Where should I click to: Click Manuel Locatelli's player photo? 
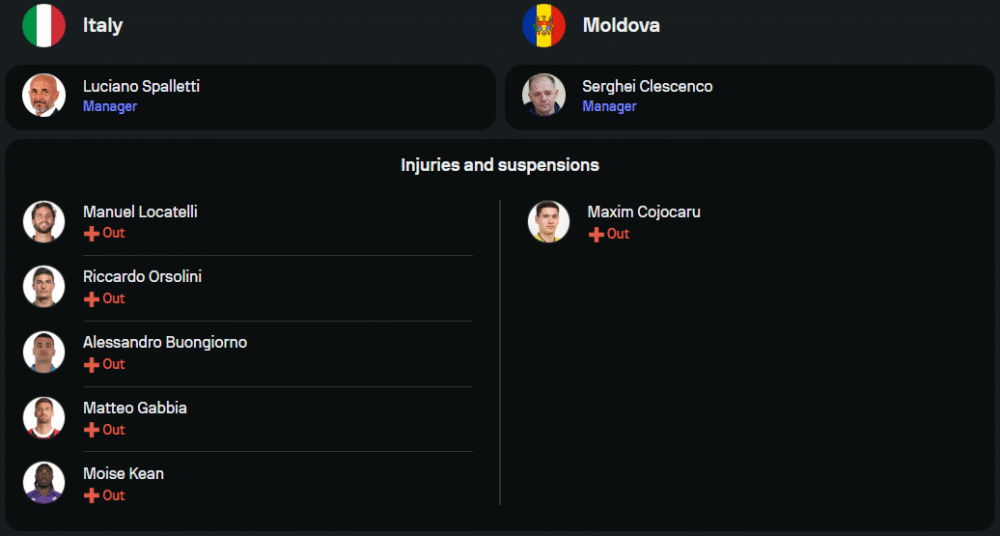coord(43,221)
